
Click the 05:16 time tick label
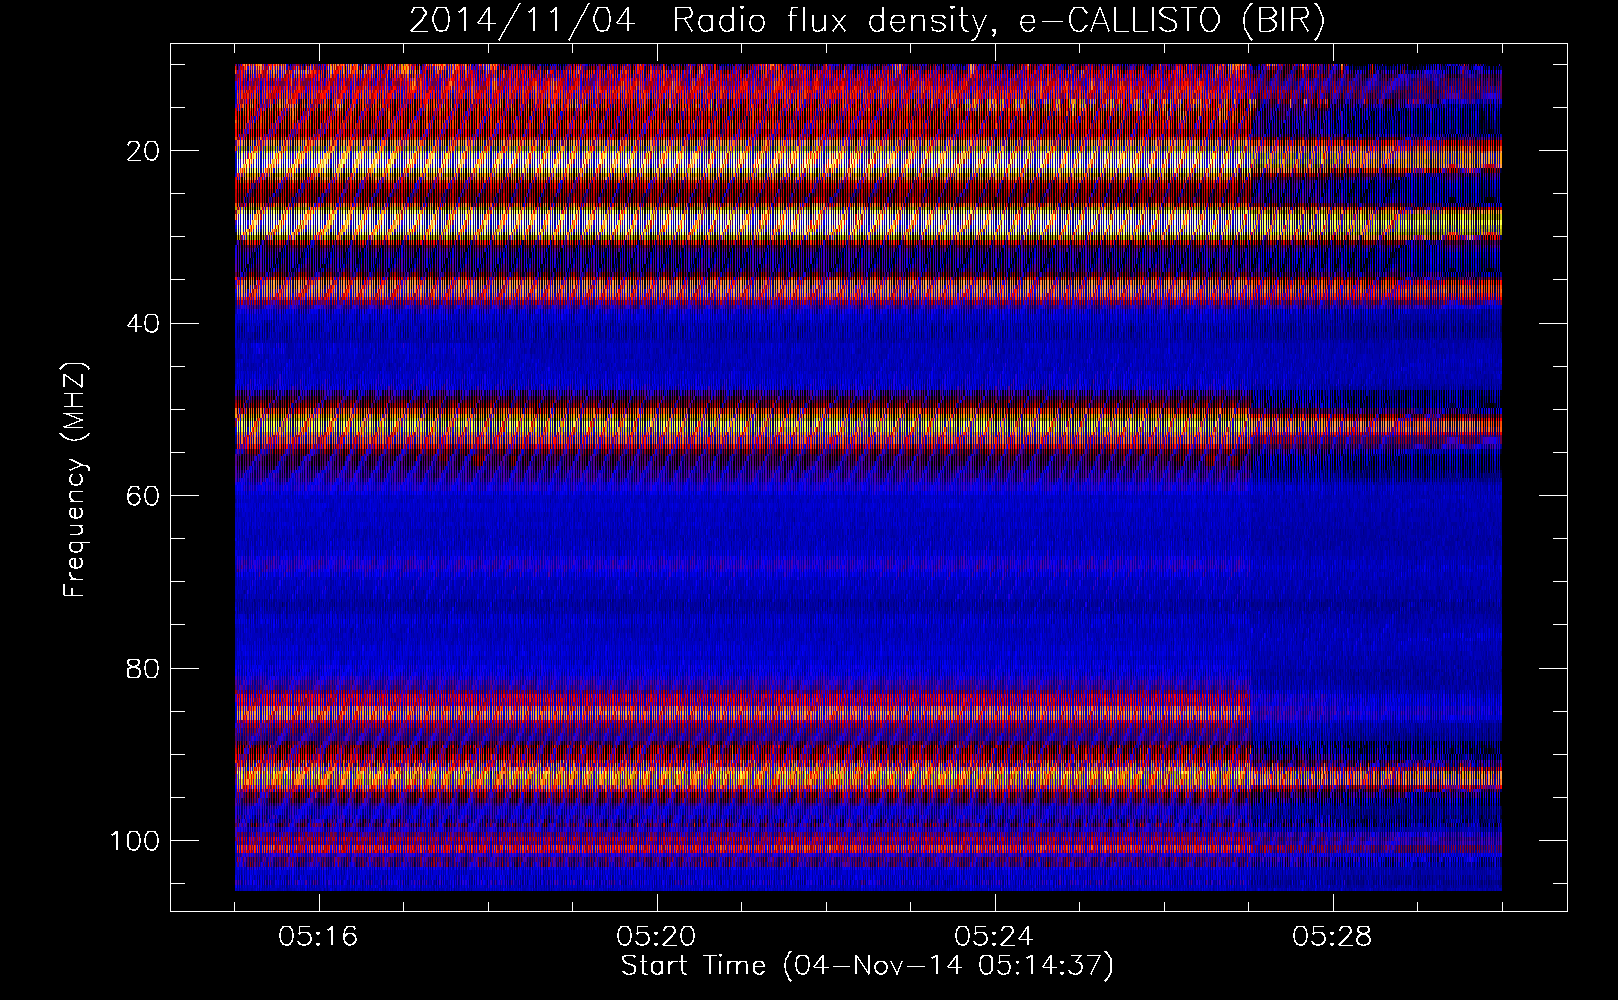pos(319,937)
